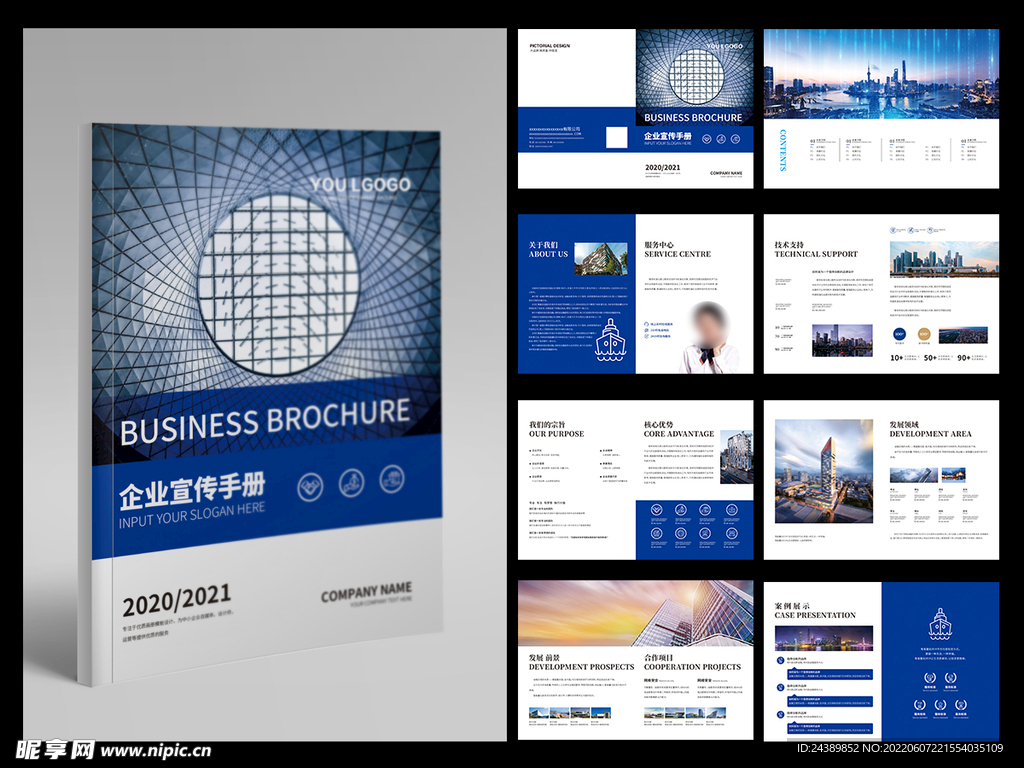Click the ship icon on About Us page

pos(611,340)
